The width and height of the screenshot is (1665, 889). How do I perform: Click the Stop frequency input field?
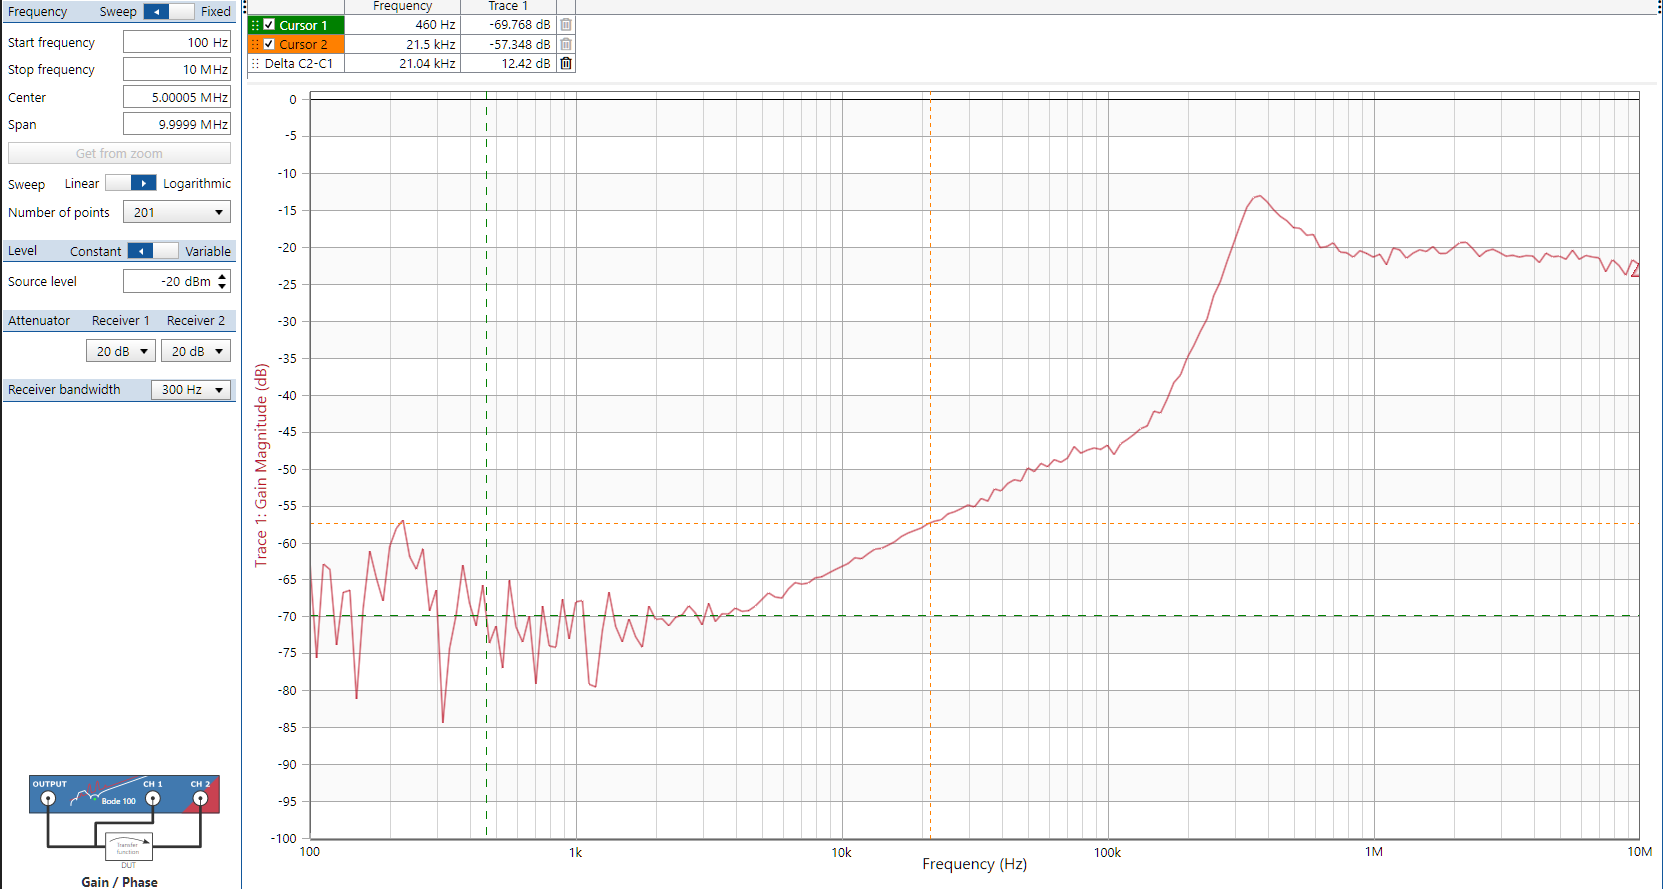[x=177, y=69]
